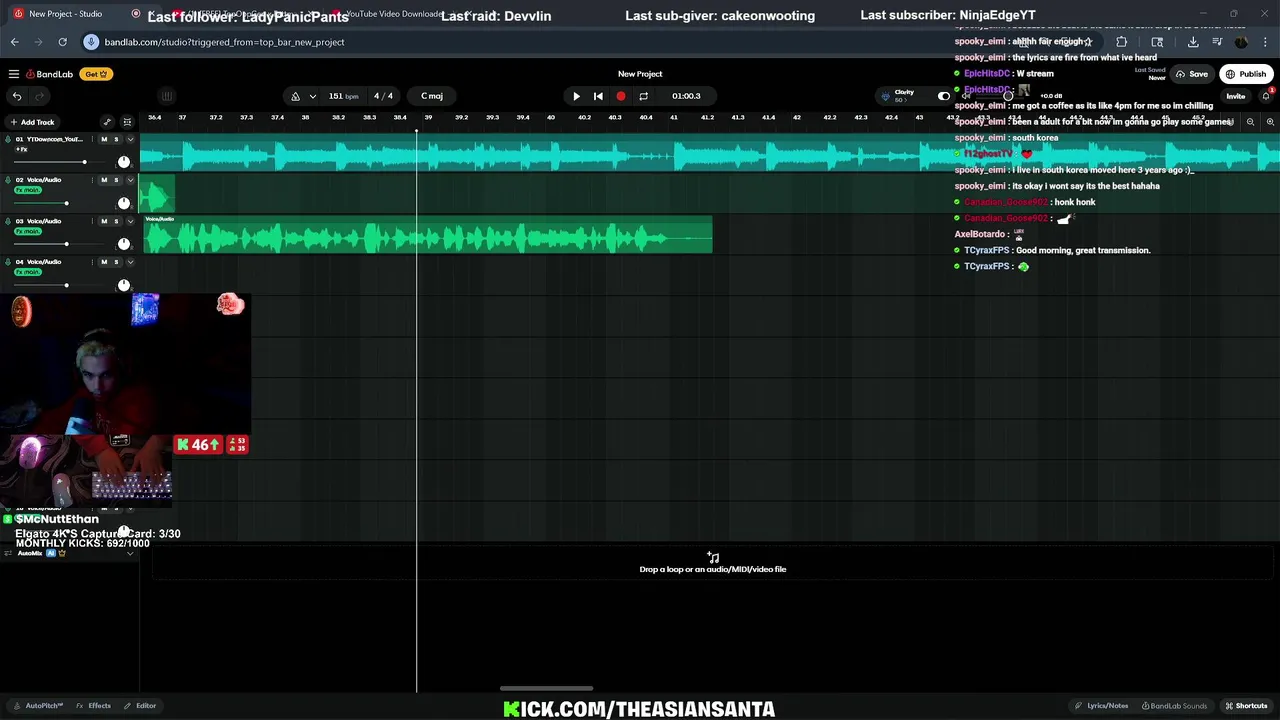1280x720 pixels.
Task: Select the short track 02 audio clip
Action: point(157,193)
